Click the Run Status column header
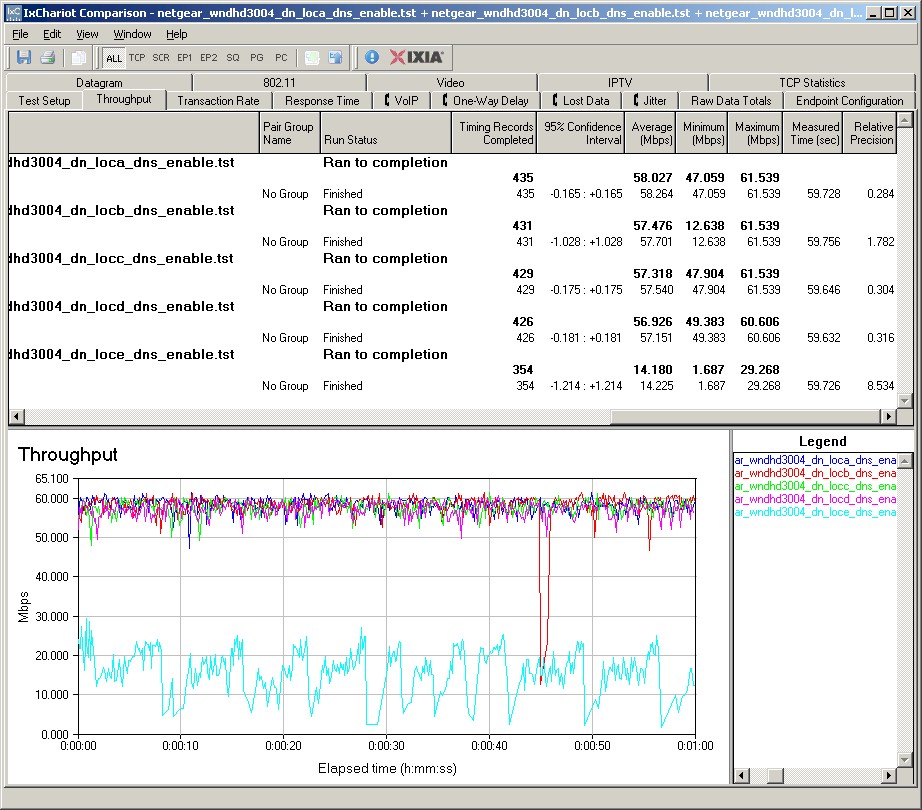This screenshot has width=922, height=810. click(386, 133)
